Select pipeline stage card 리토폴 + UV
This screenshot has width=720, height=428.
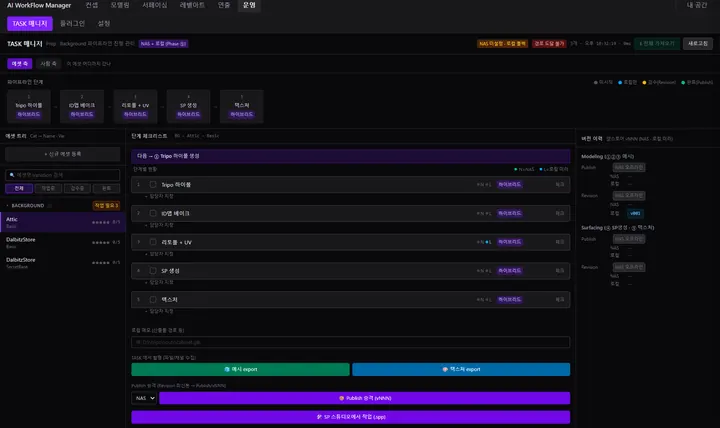135,107
